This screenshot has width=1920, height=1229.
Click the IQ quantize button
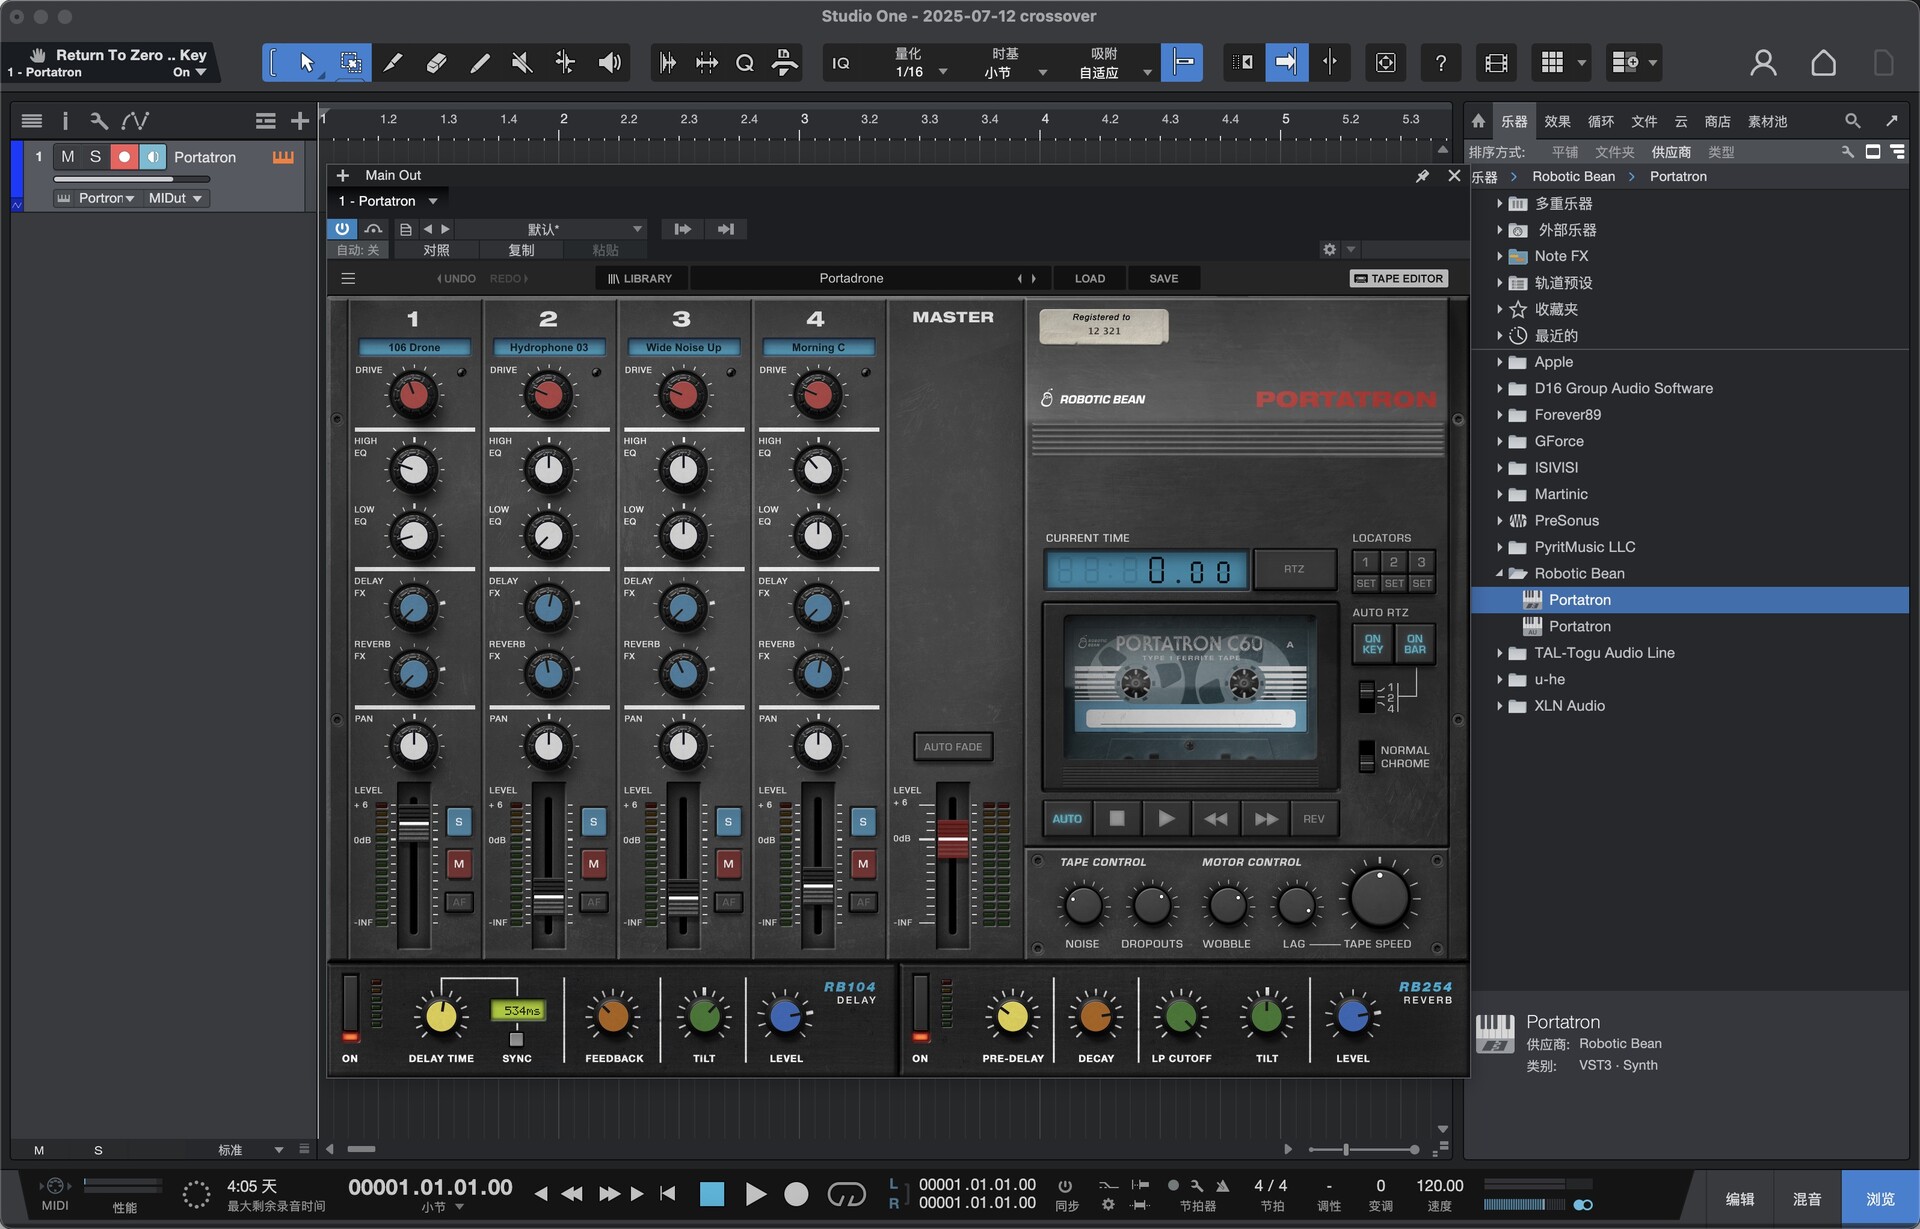point(841,63)
